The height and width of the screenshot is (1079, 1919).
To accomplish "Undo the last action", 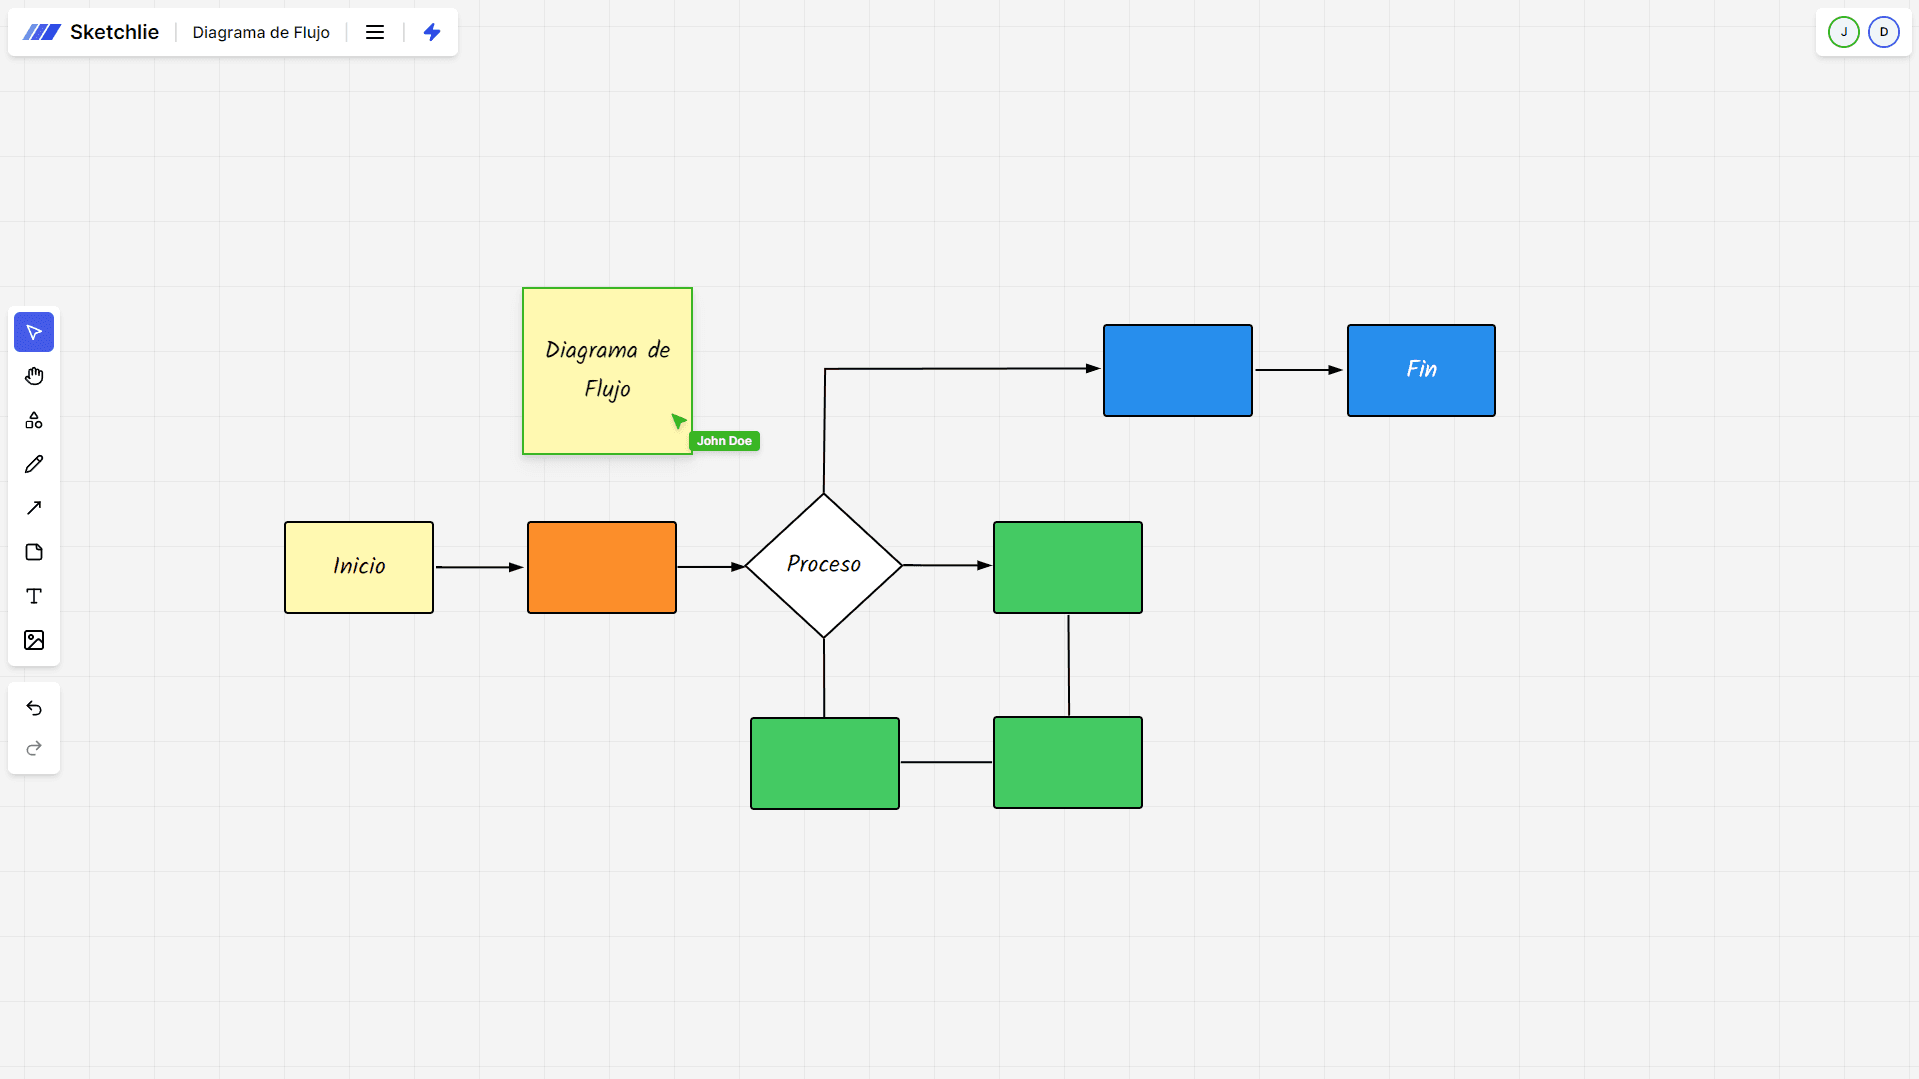I will click(x=34, y=708).
